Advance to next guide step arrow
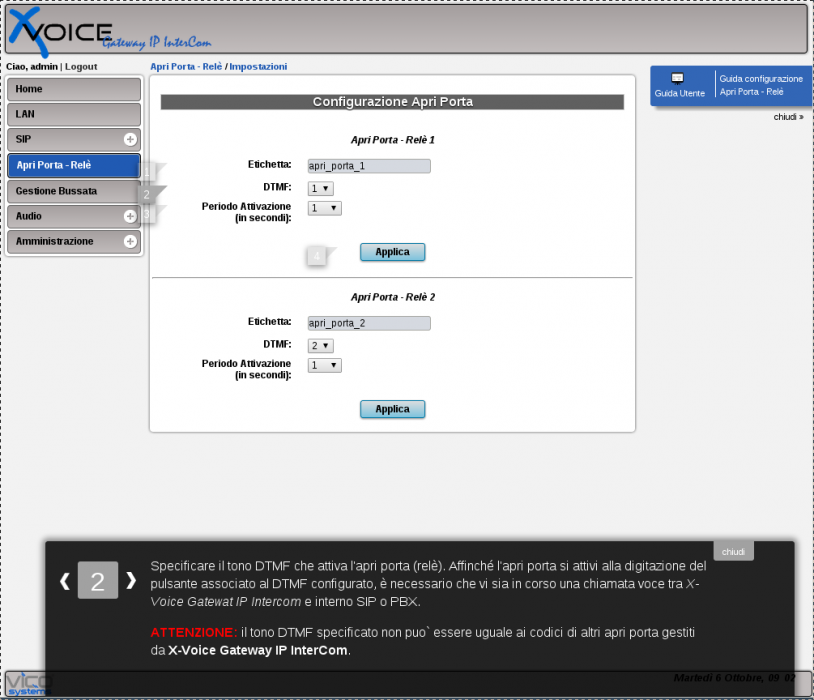 click(x=131, y=580)
